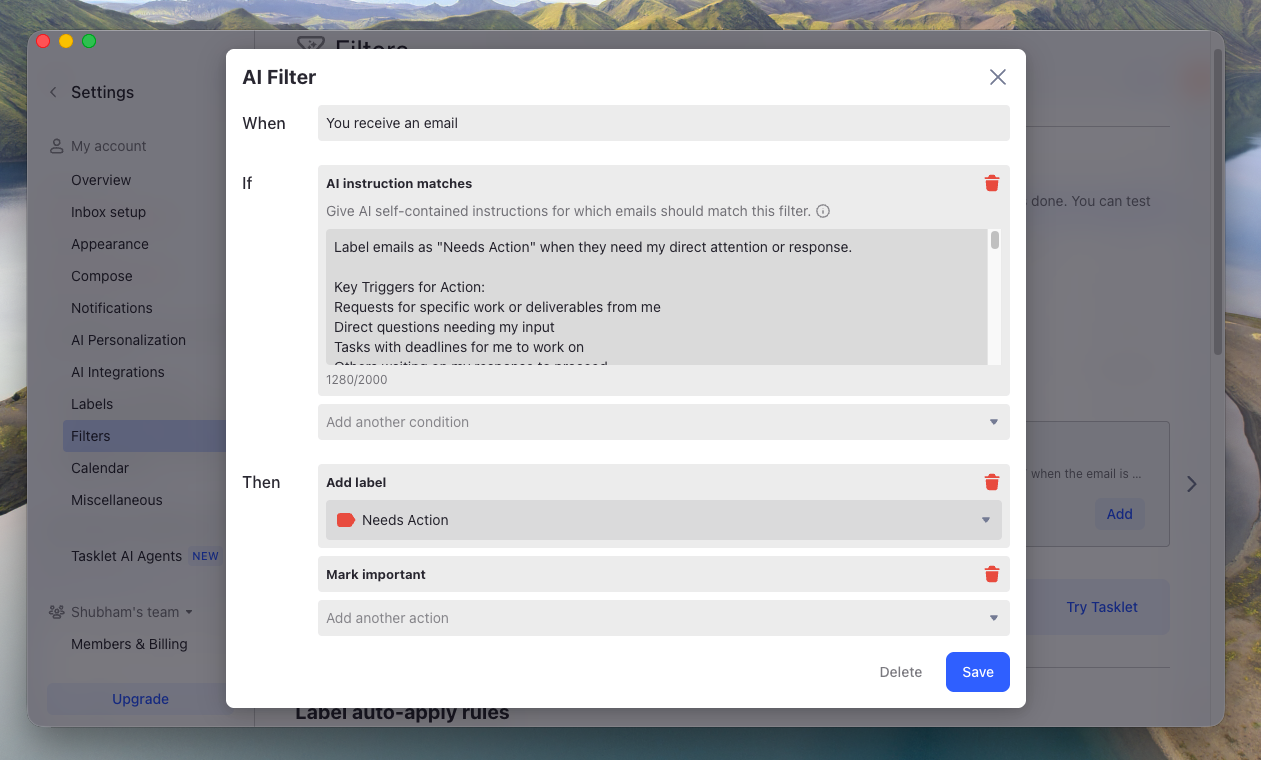Click the Upgrade button
1261x760 pixels.
140,699
